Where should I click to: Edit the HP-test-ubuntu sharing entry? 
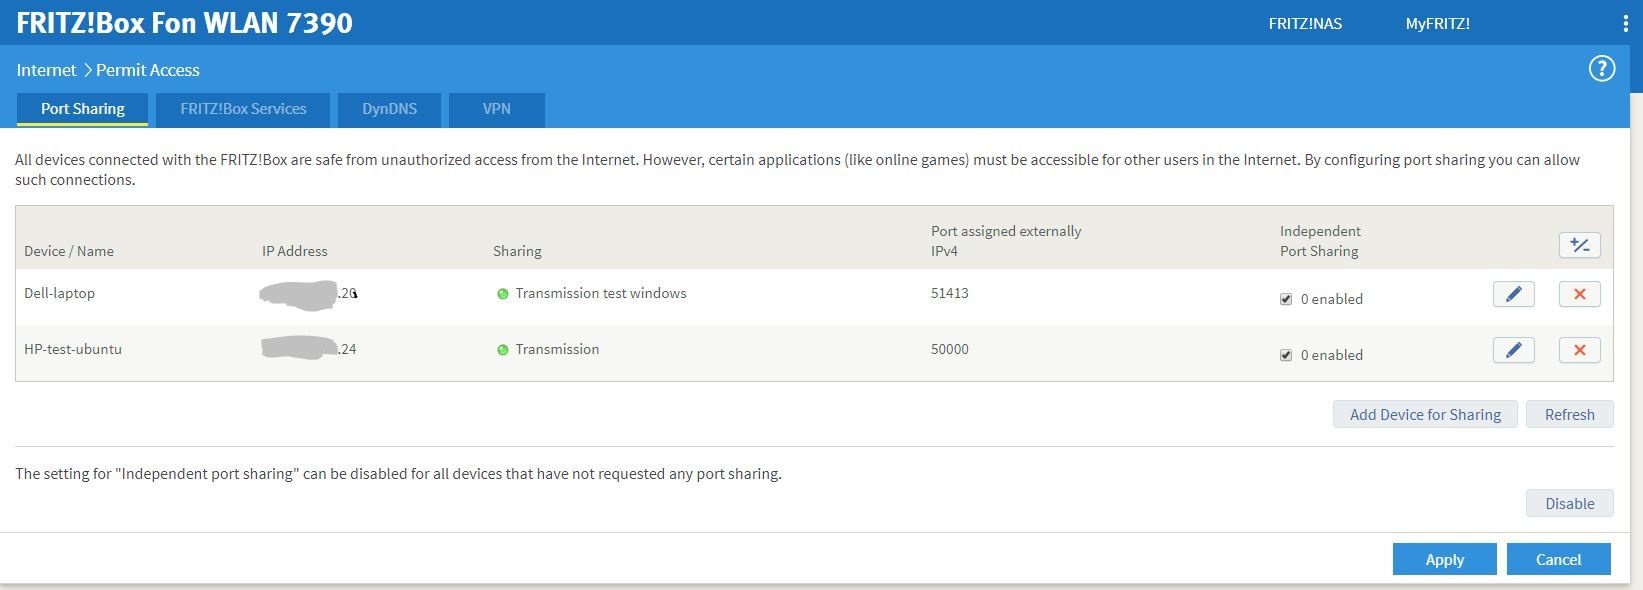point(1513,350)
